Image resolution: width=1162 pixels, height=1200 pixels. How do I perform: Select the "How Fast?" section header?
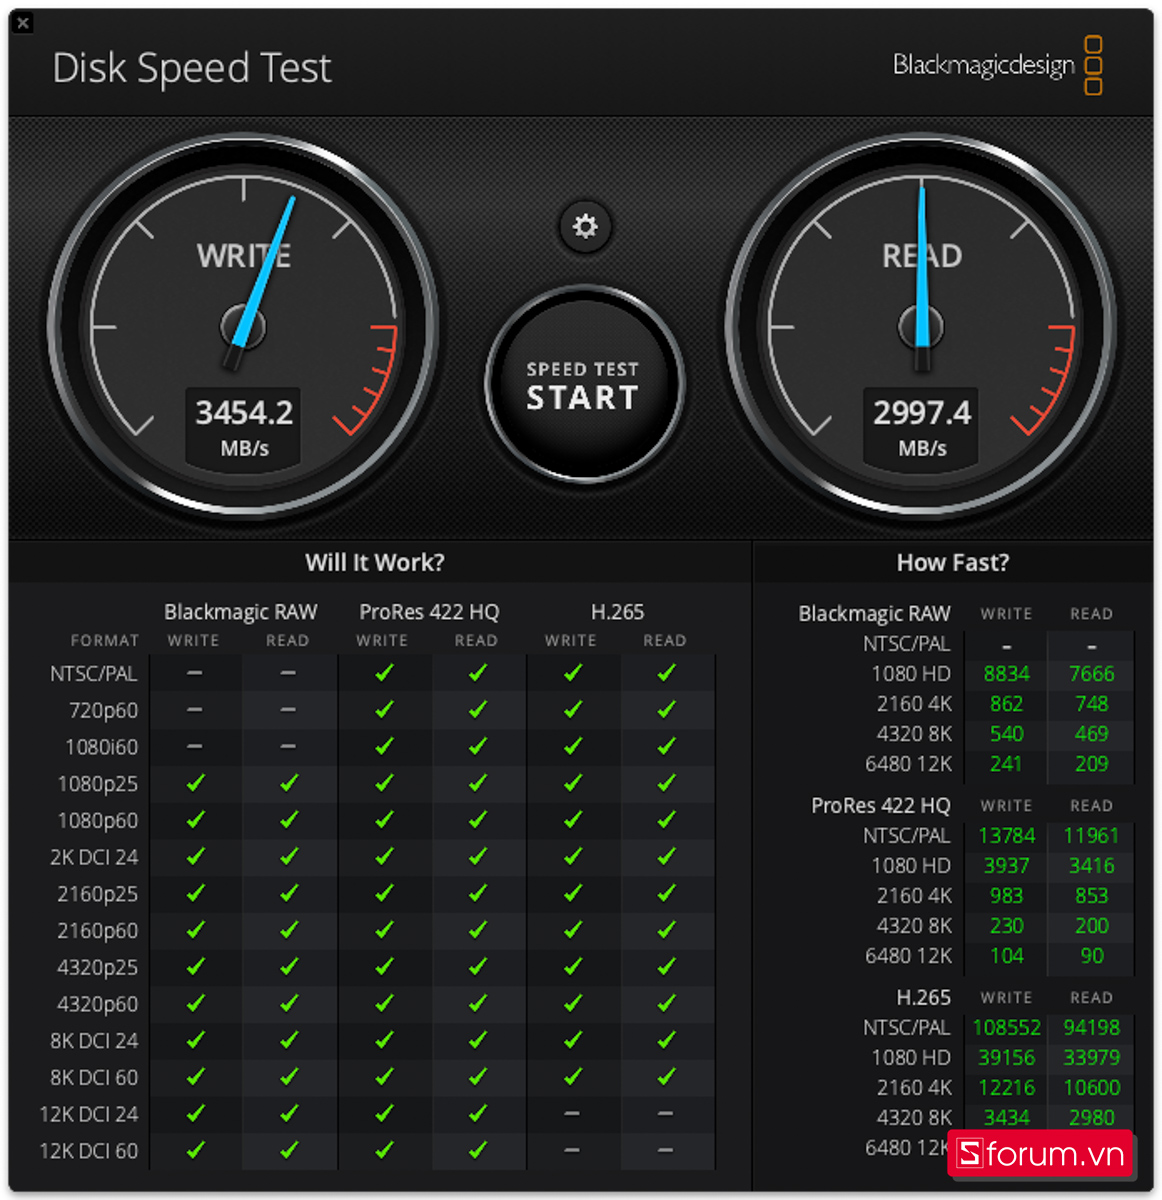(952, 562)
